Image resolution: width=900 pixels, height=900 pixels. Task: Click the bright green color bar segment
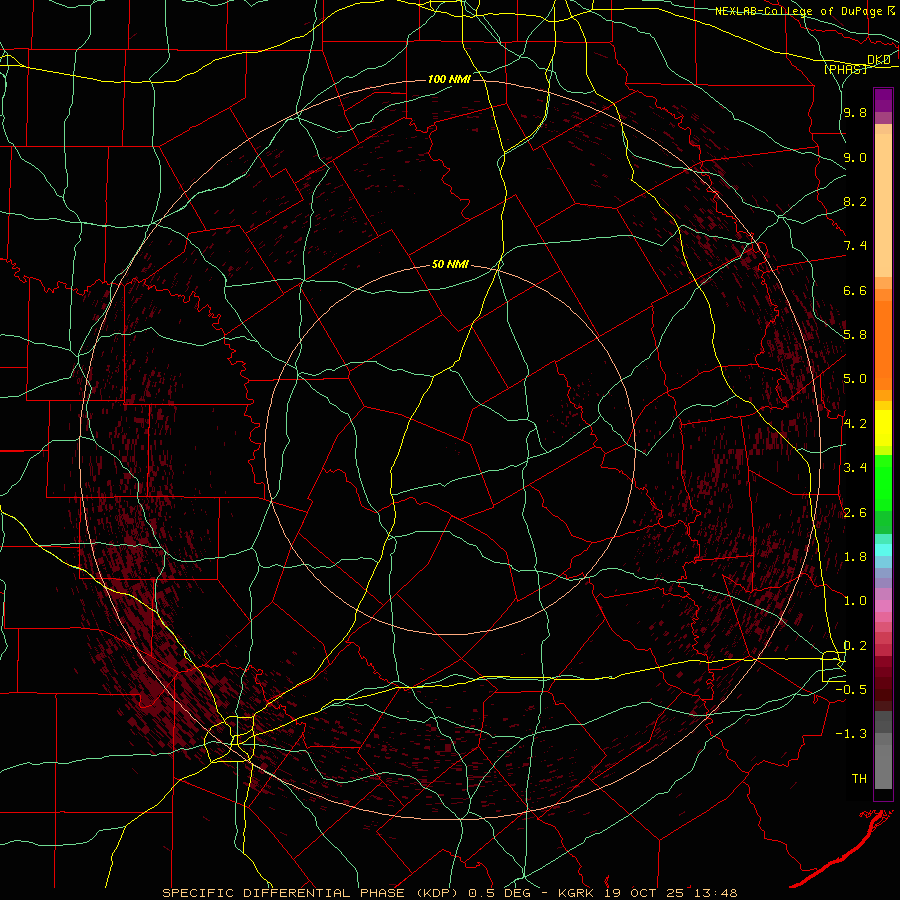click(x=883, y=483)
